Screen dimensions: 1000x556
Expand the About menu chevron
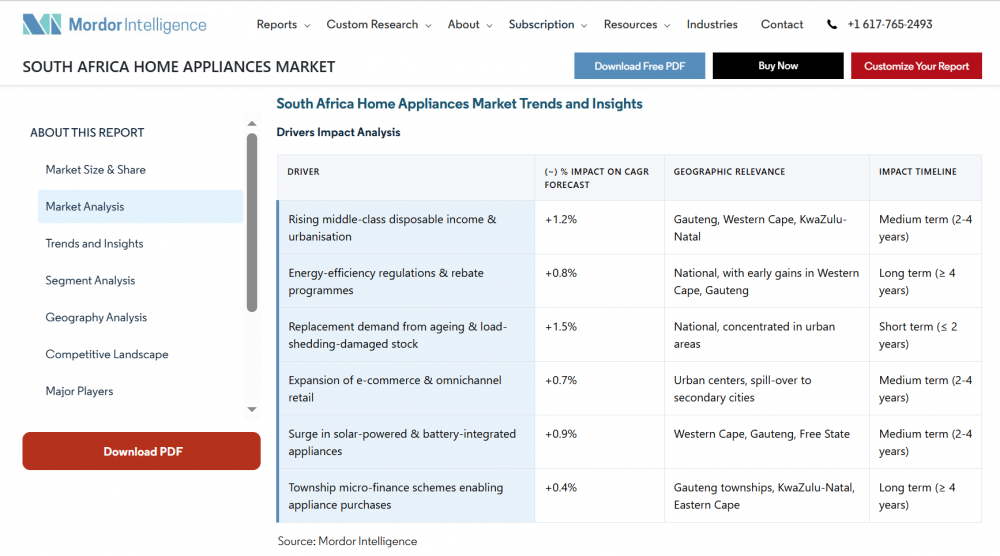[489, 26]
